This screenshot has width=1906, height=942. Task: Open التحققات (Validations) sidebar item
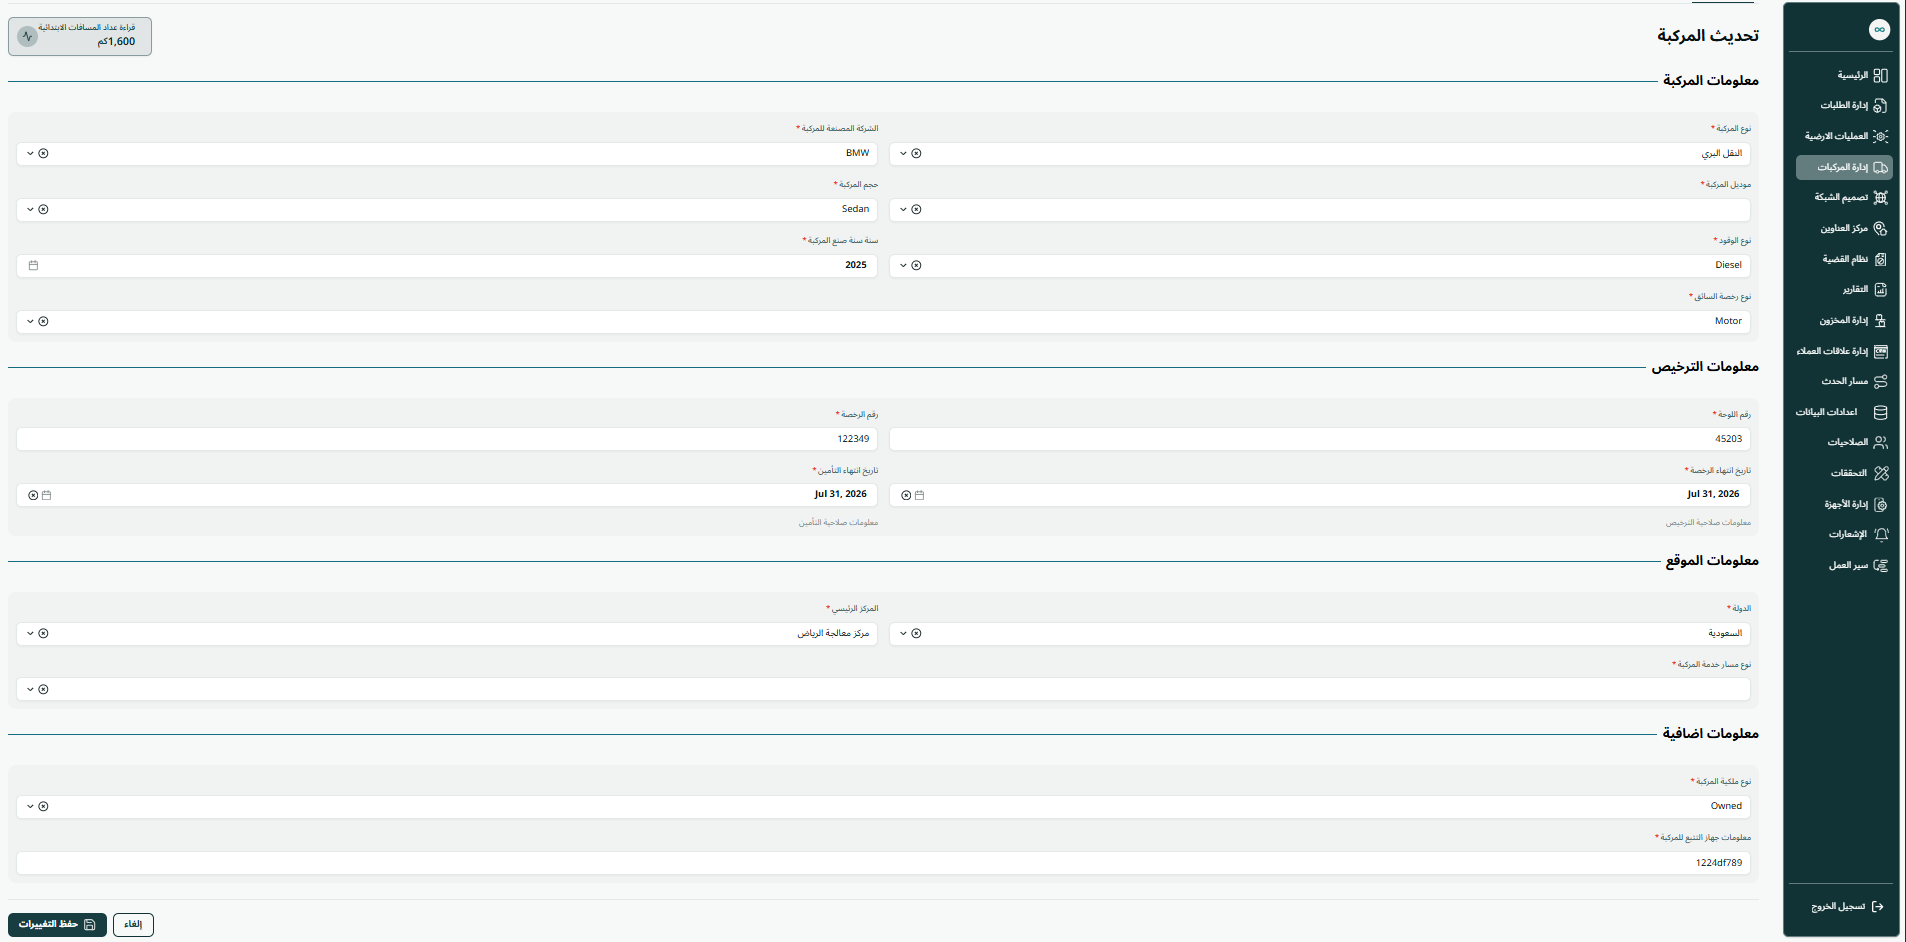coord(1859,473)
